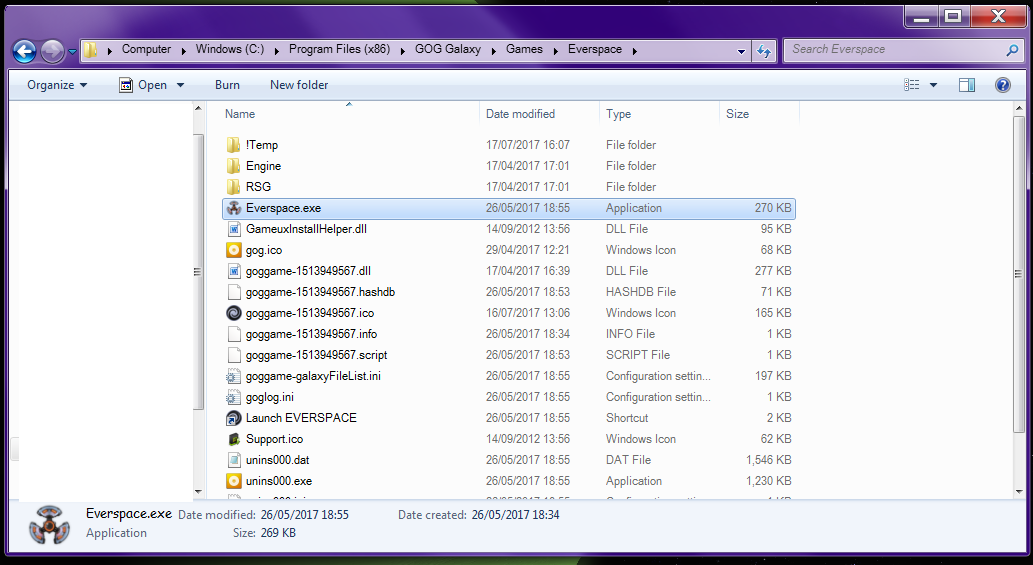Select Launch EVERSPACE shortcut icon
This screenshot has width=1033, height=565.
pyautogui.click(x=233, y=418)
